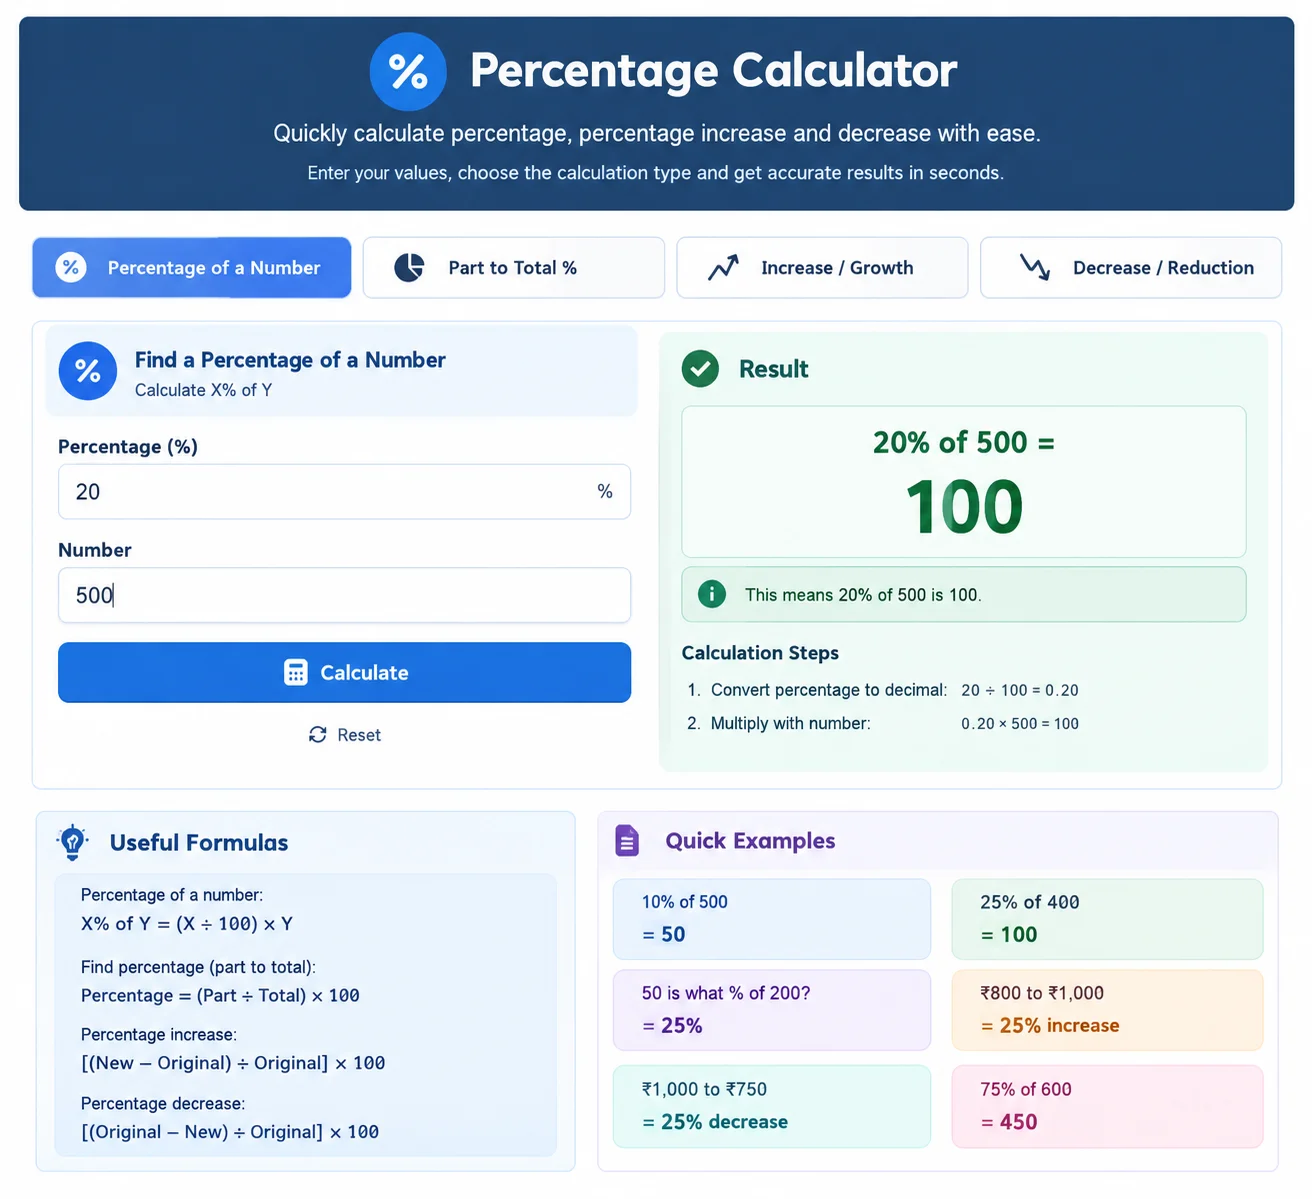This screenshot has height=1199, width=1312.
Task: Open the Part to Total % tab
Action: [x=513, y=267]
